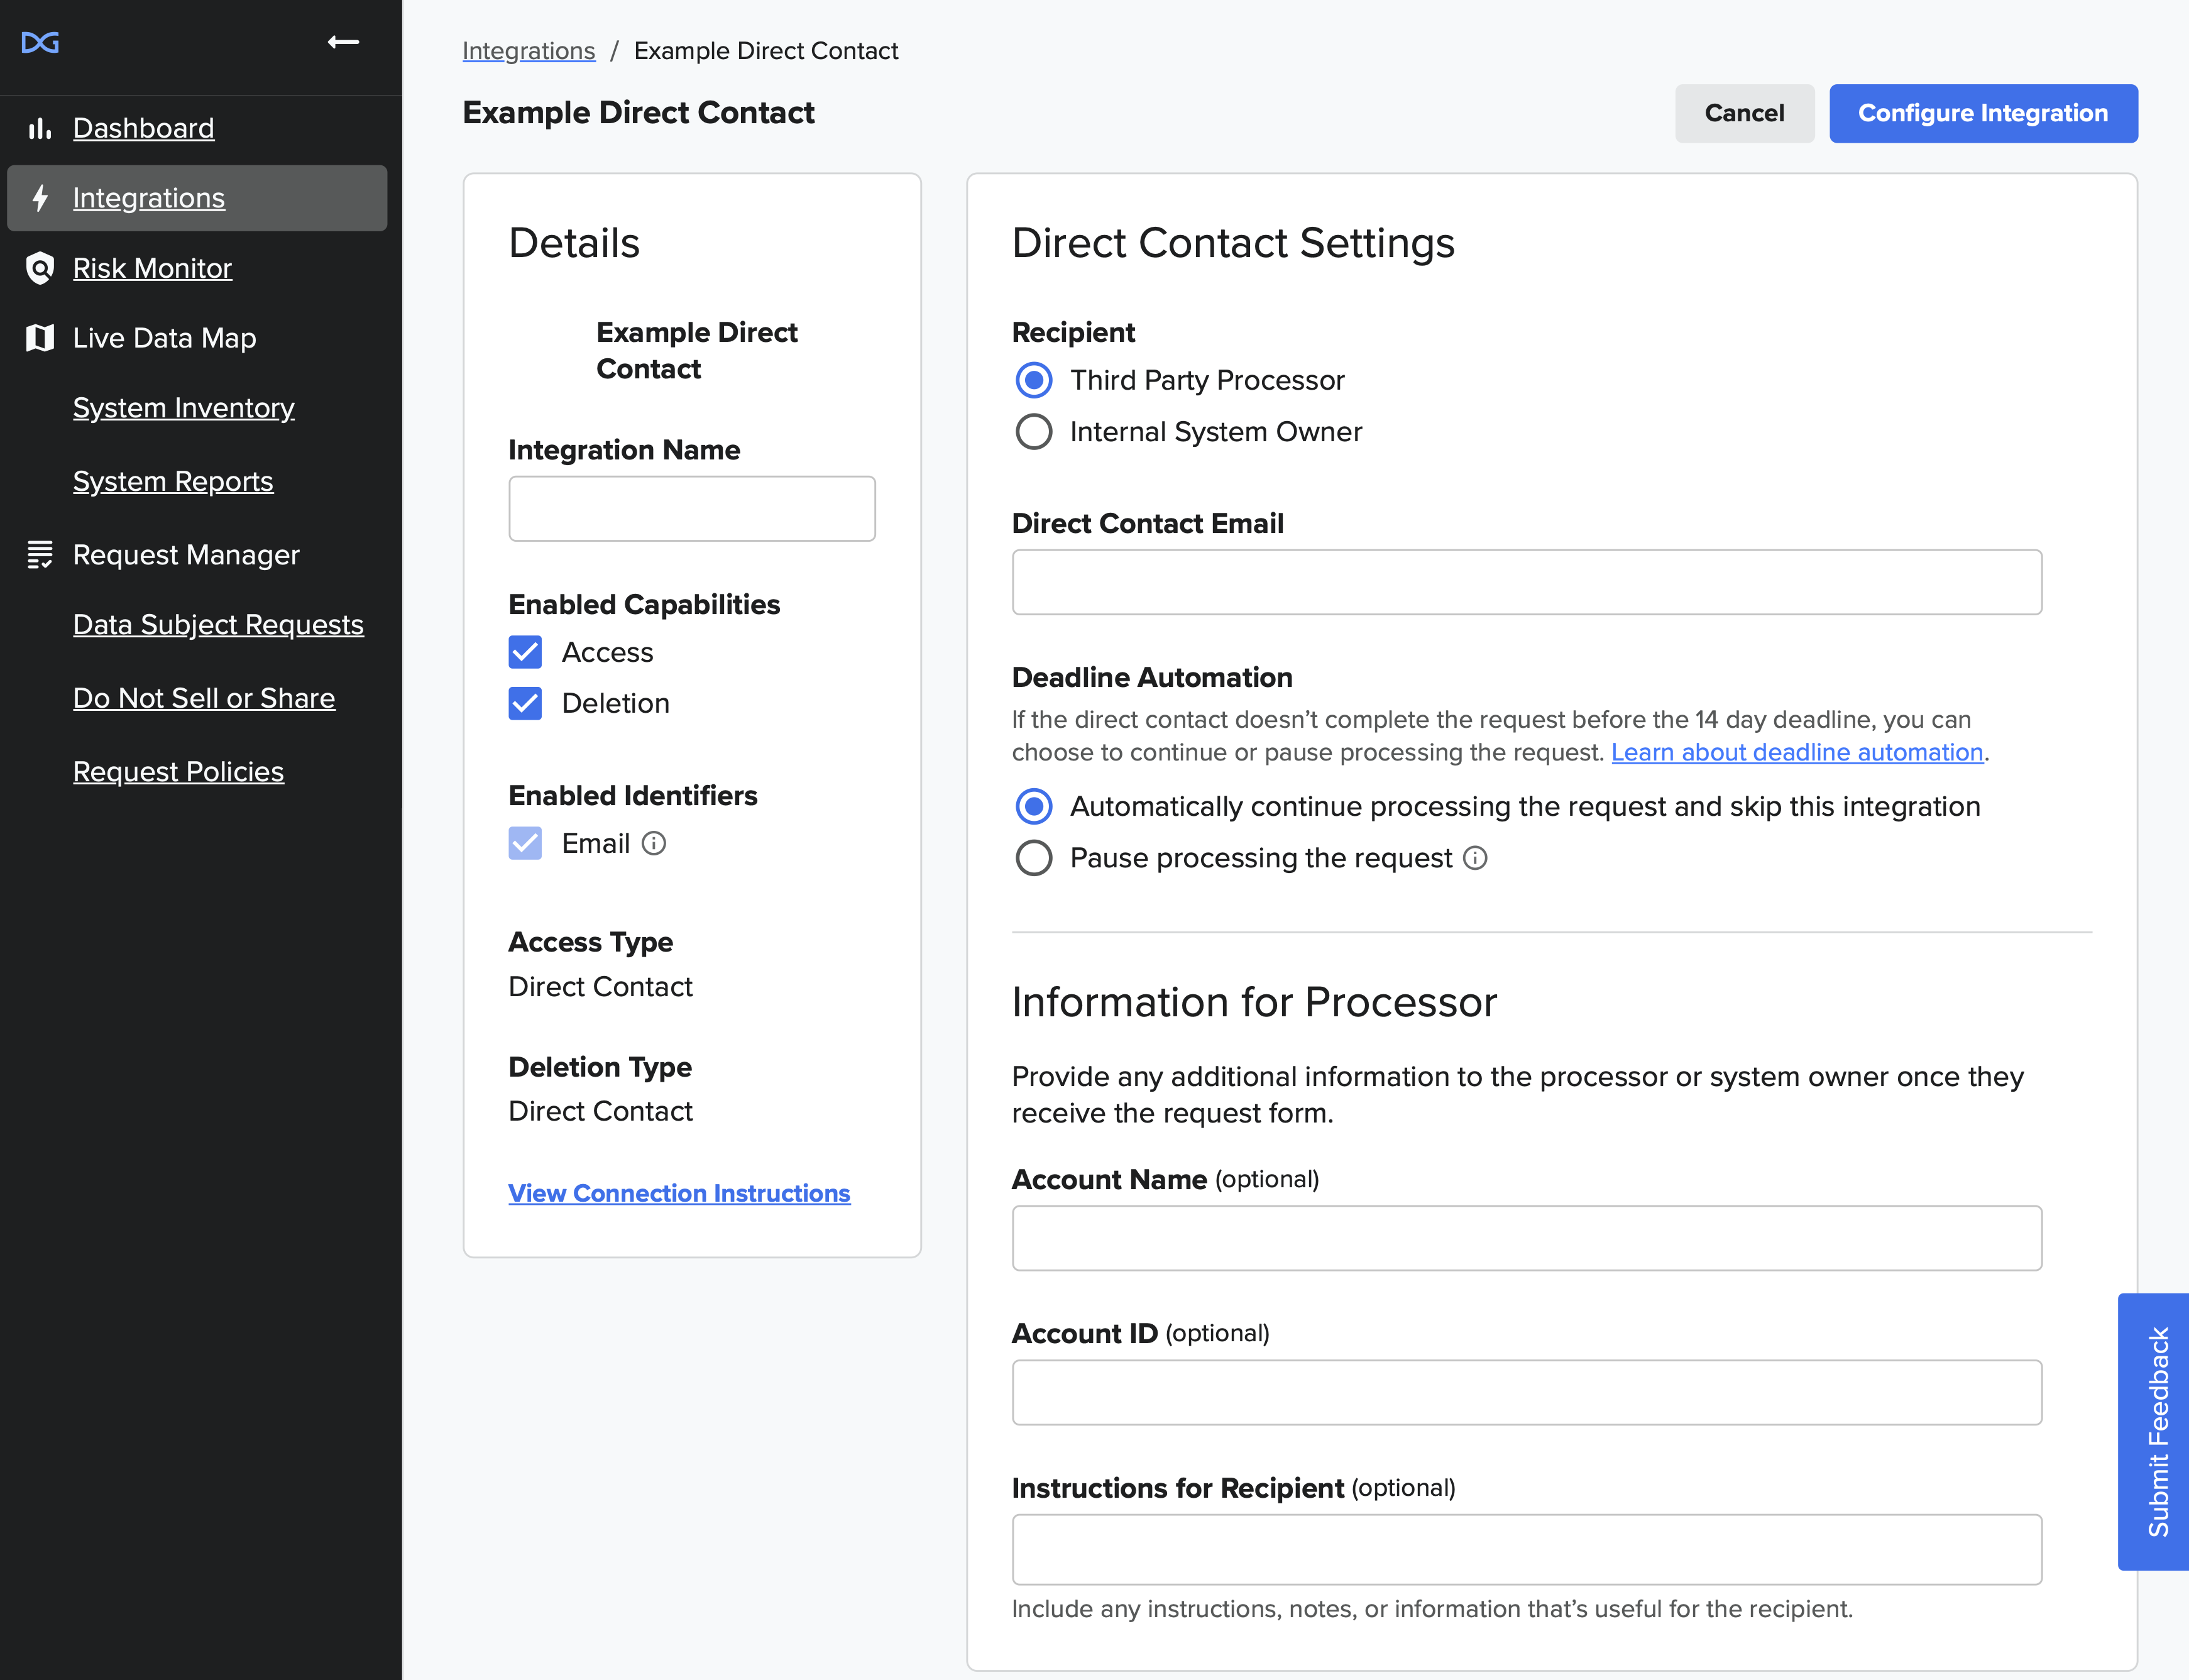The image size is (2189, 1680).
Task: Click Integrations breadcrumb link
Action: pyautogui.click(x=528, y=51)
